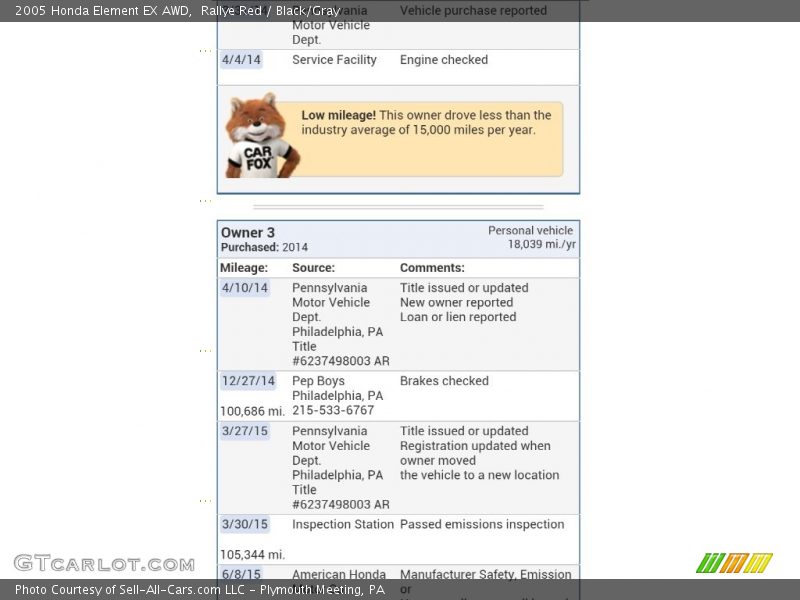The width and height of the screenshot is (800, 600).
Task: Click the phone number 215-533-6767
Action: coord(333,410)
